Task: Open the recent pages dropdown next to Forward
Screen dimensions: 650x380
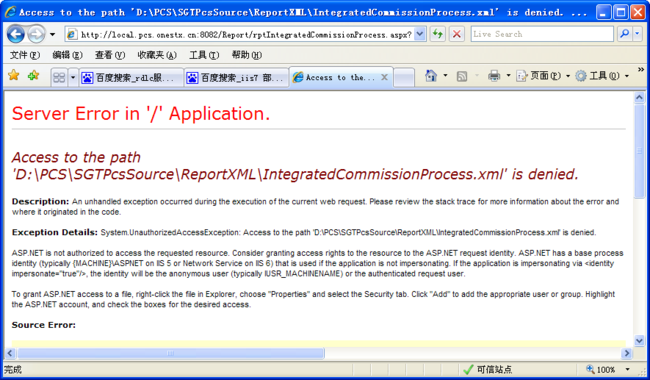Action: 52,34
